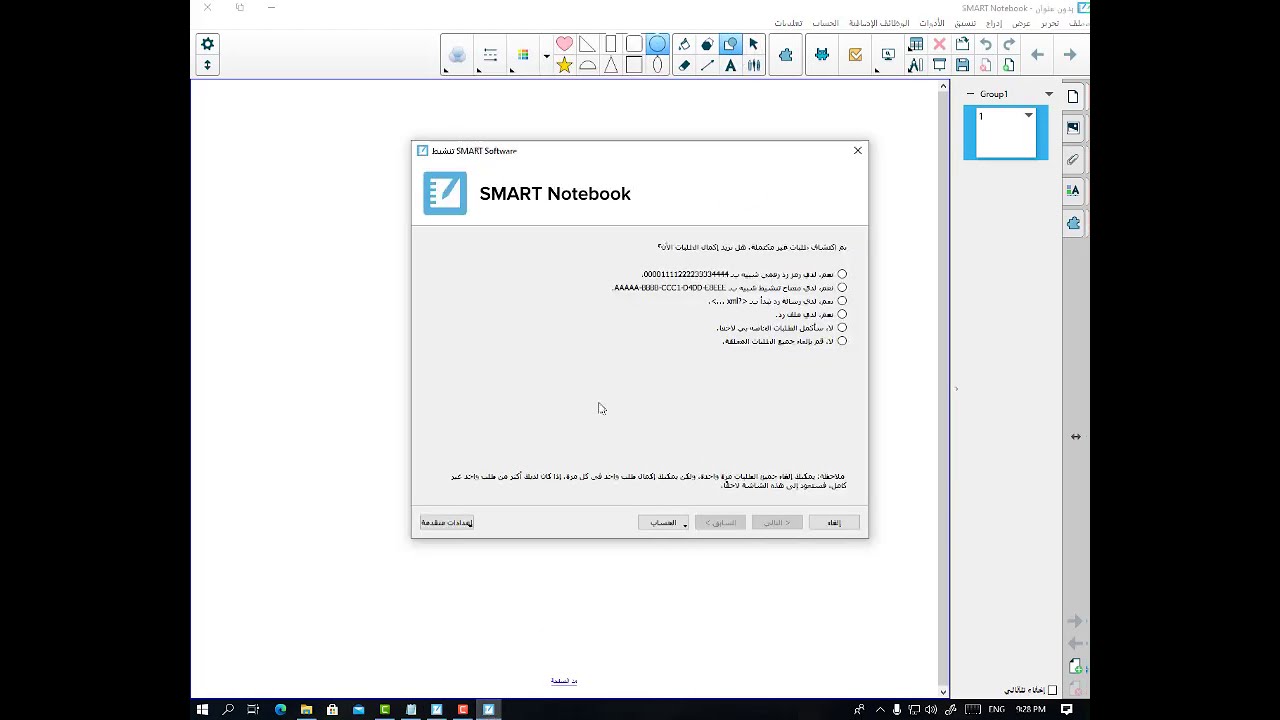Toggle the auto-hide checkbox in sidebar
This screenshot has width=1280, height=720.
click(x=1052, y=690)
